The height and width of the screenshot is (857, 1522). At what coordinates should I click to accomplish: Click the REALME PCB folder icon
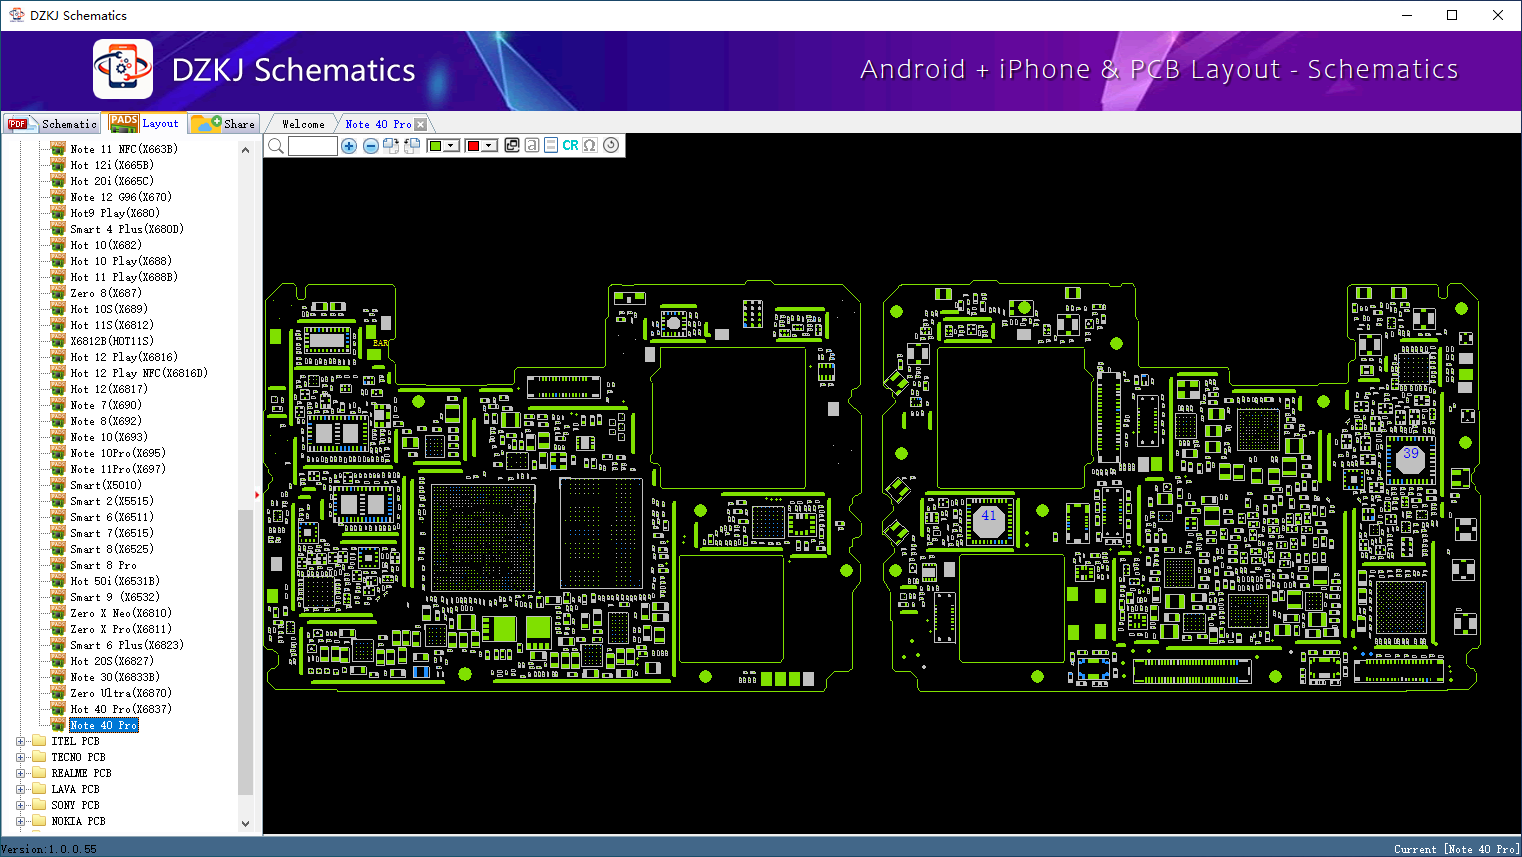(39, 773)
